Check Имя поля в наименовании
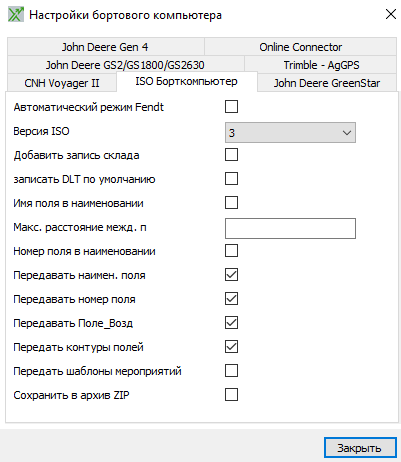The image size is (401, 462). pos(231,203)
